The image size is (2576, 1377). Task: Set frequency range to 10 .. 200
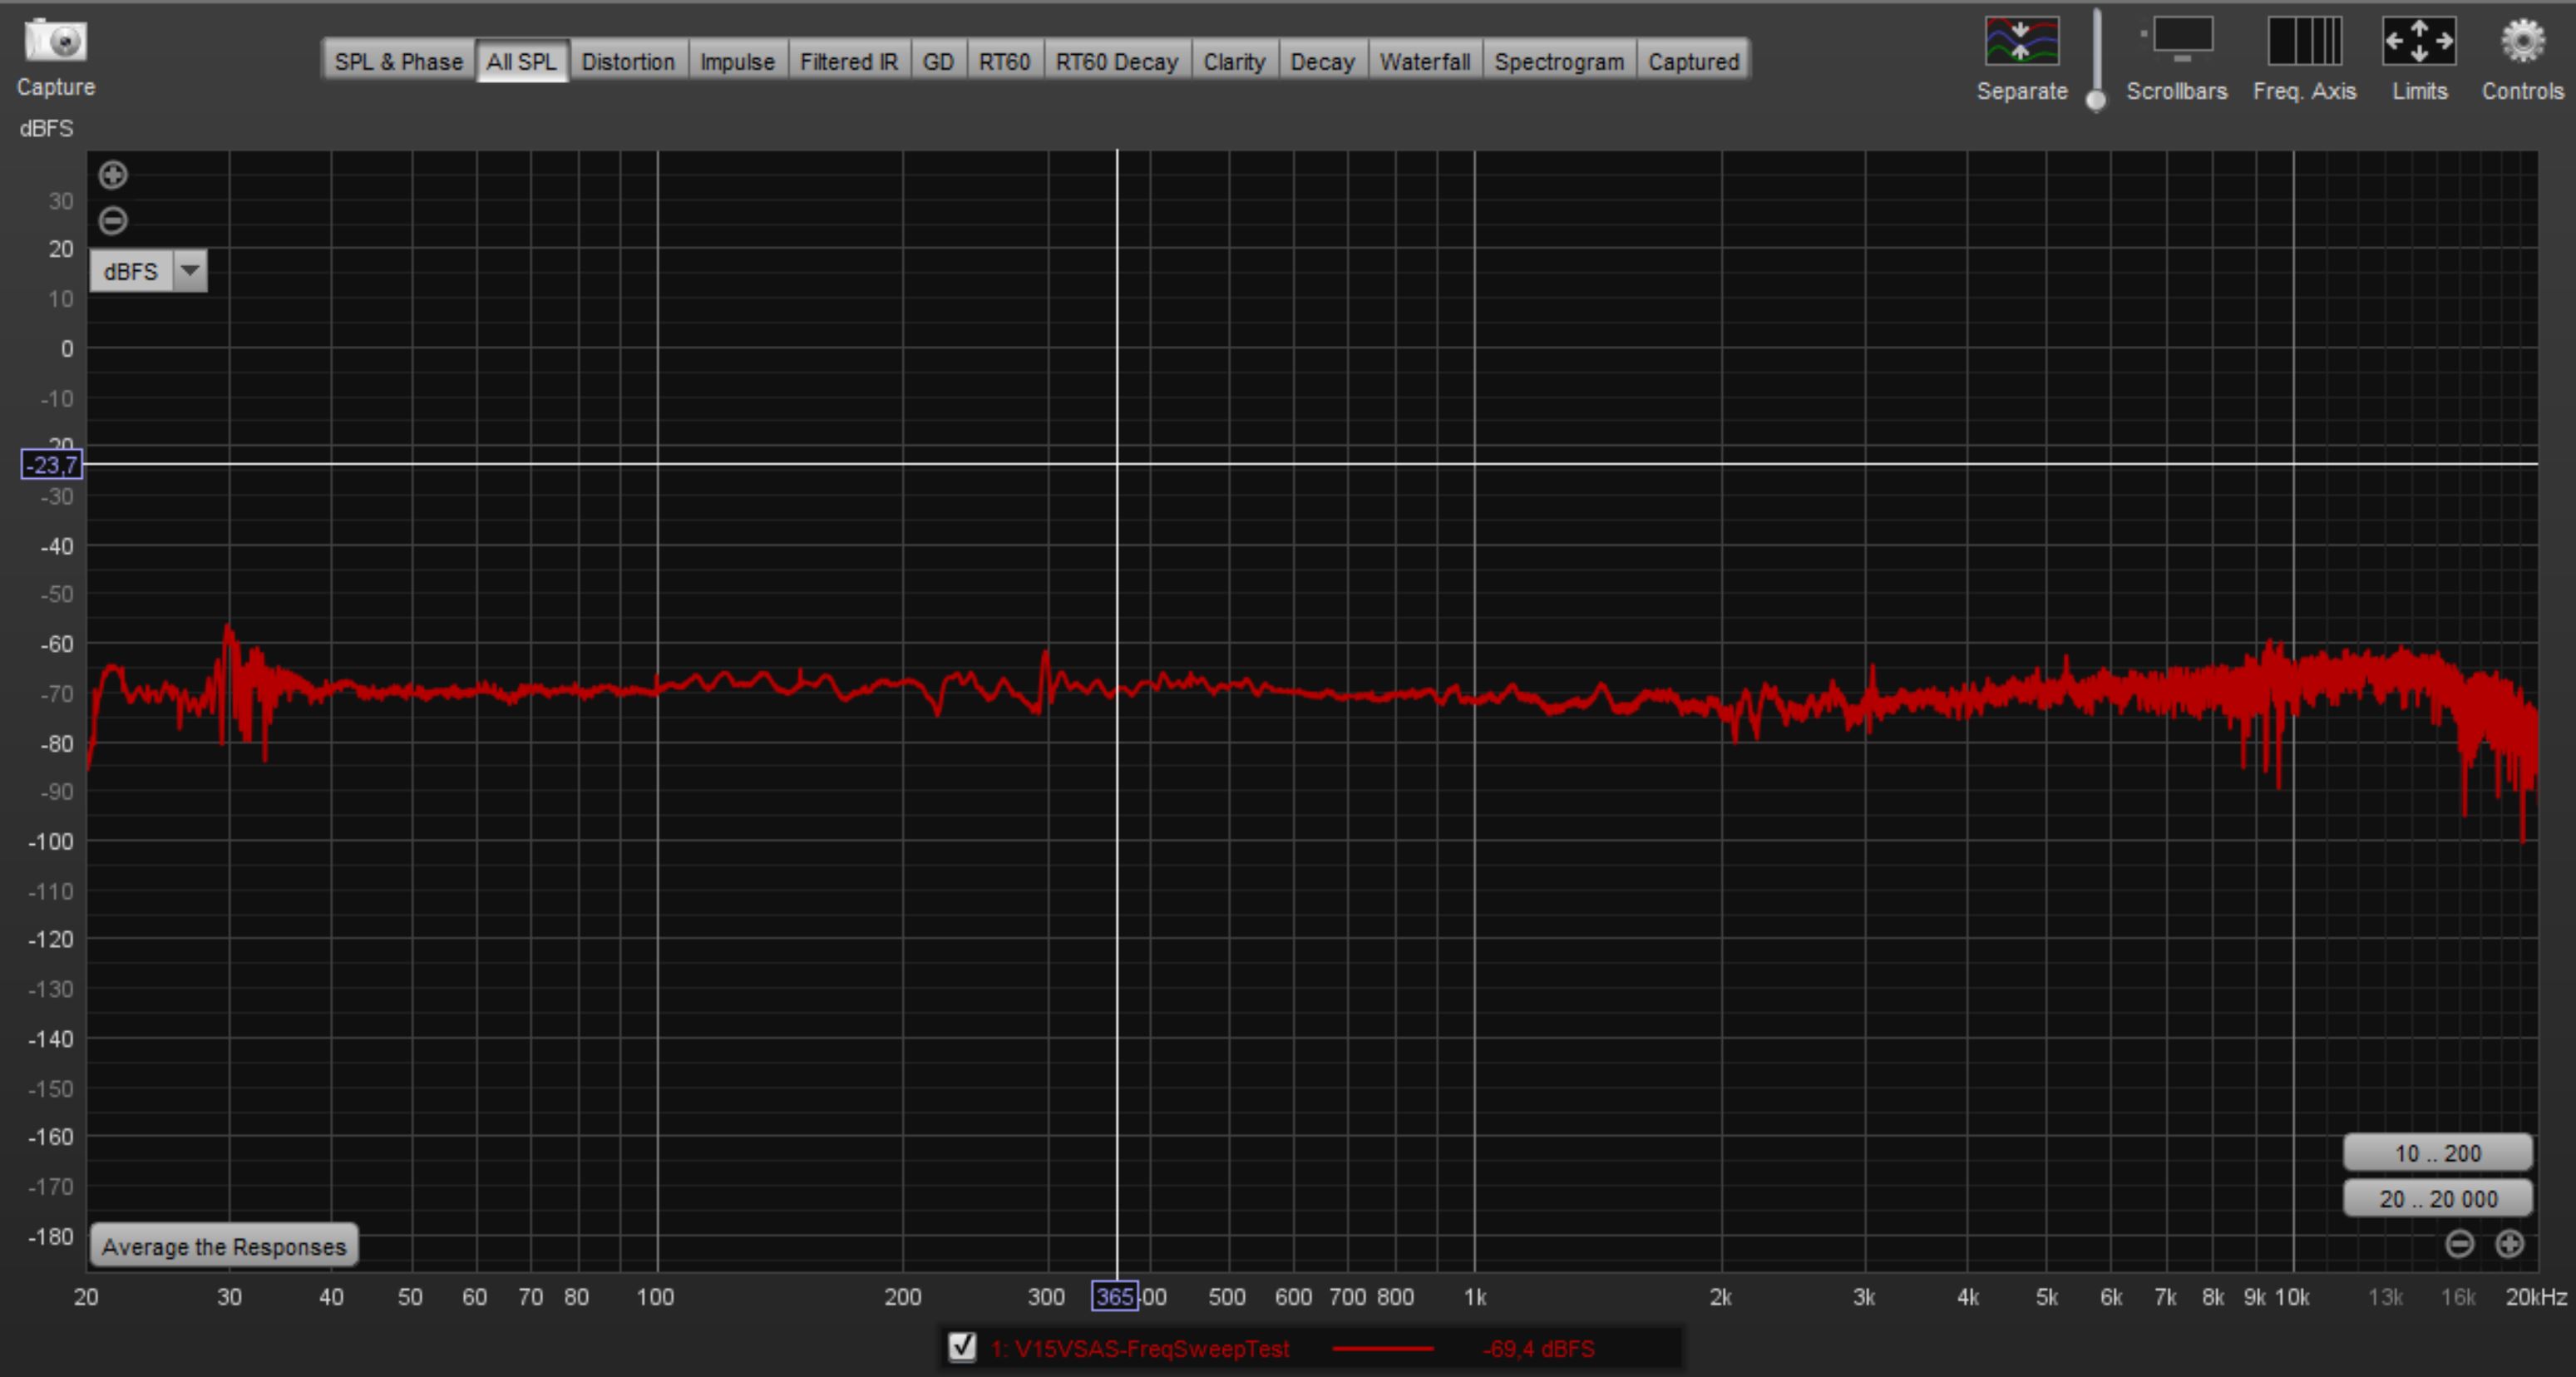click(x=2437, y=1153)
